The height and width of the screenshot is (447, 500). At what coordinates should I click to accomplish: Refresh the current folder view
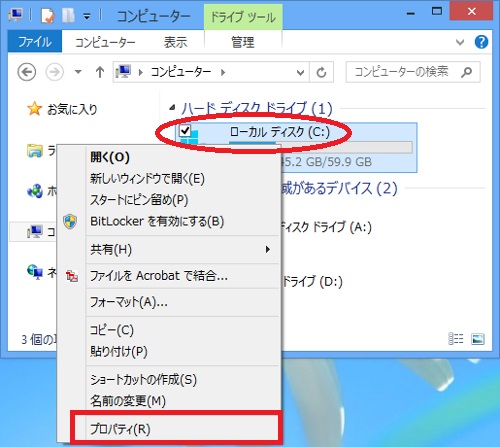click(x=321, y=72)
